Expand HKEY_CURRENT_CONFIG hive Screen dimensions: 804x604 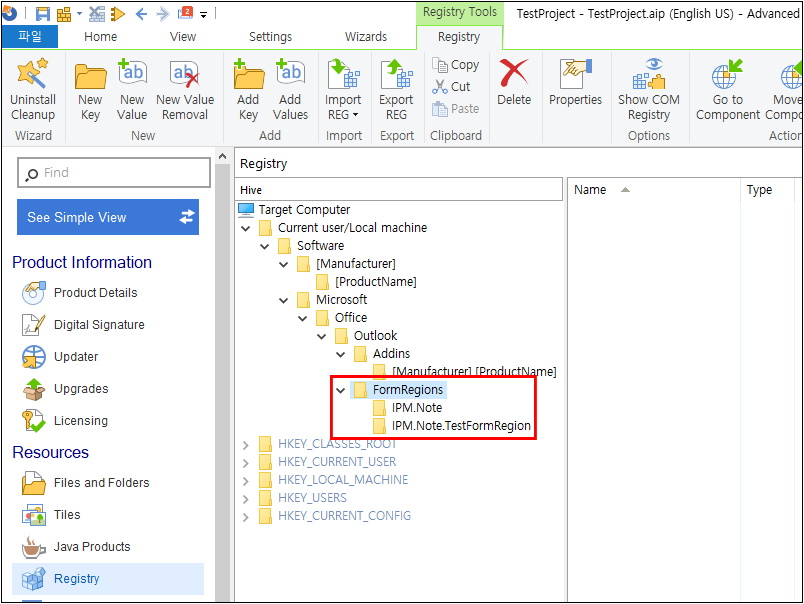tap(246, 517)
